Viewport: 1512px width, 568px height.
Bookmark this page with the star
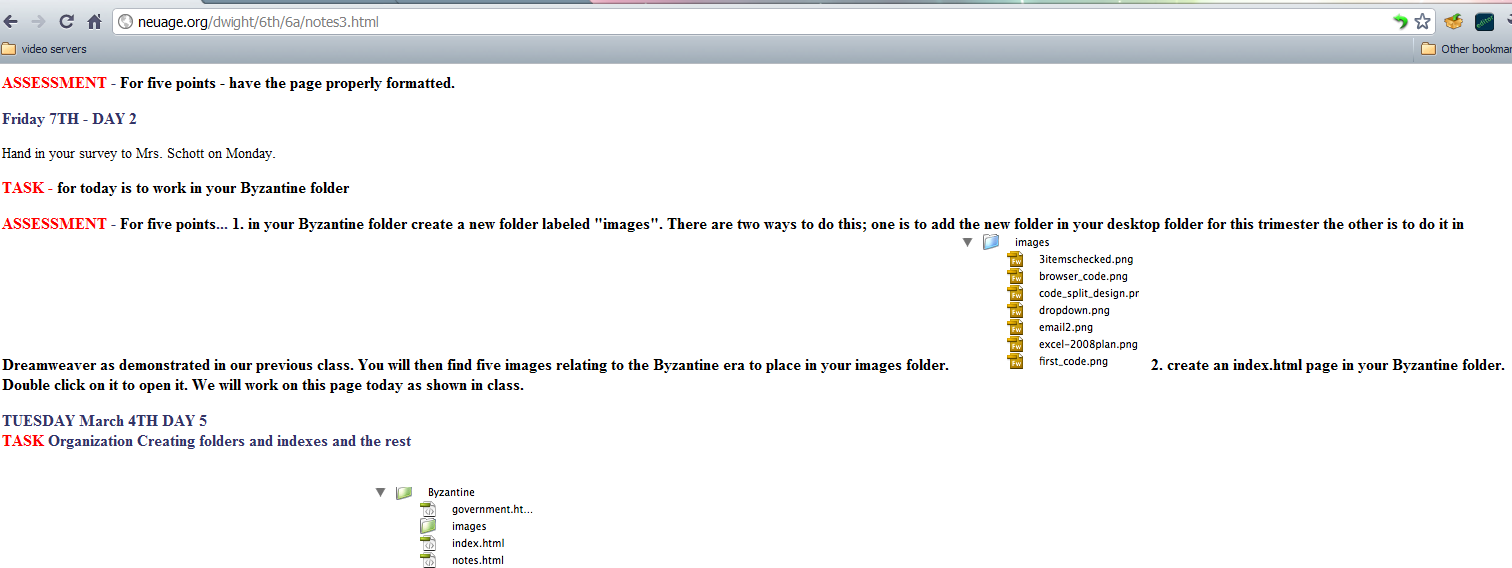(x=1422, y=22)
